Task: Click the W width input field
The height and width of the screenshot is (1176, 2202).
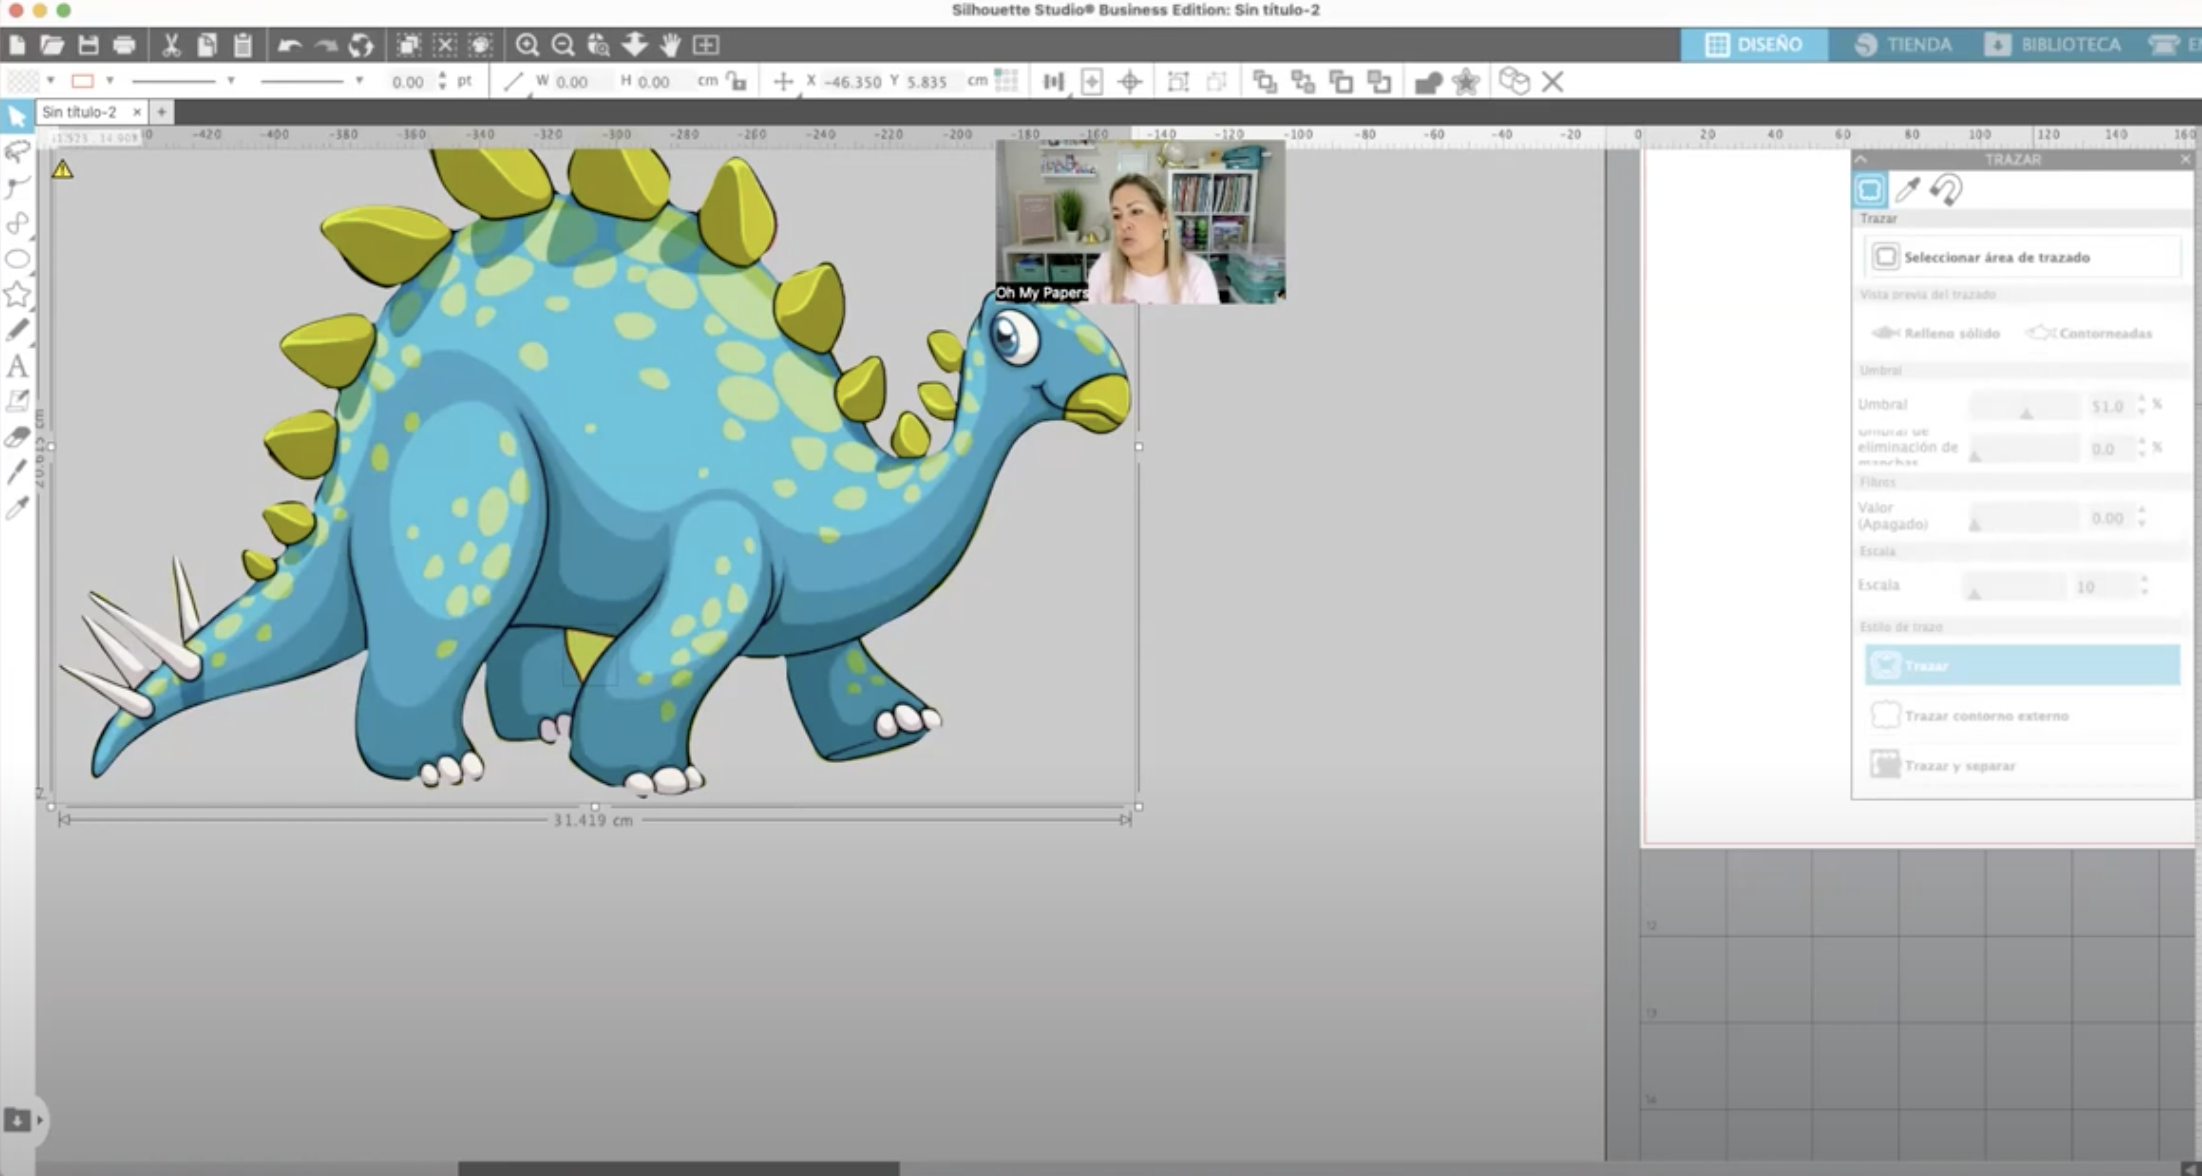Action: (583, 82)
